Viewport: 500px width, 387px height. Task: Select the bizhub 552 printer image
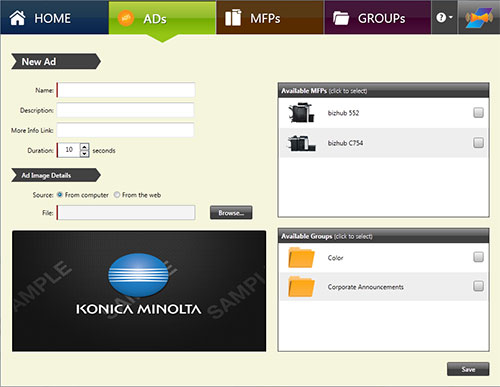coord(302,113)
